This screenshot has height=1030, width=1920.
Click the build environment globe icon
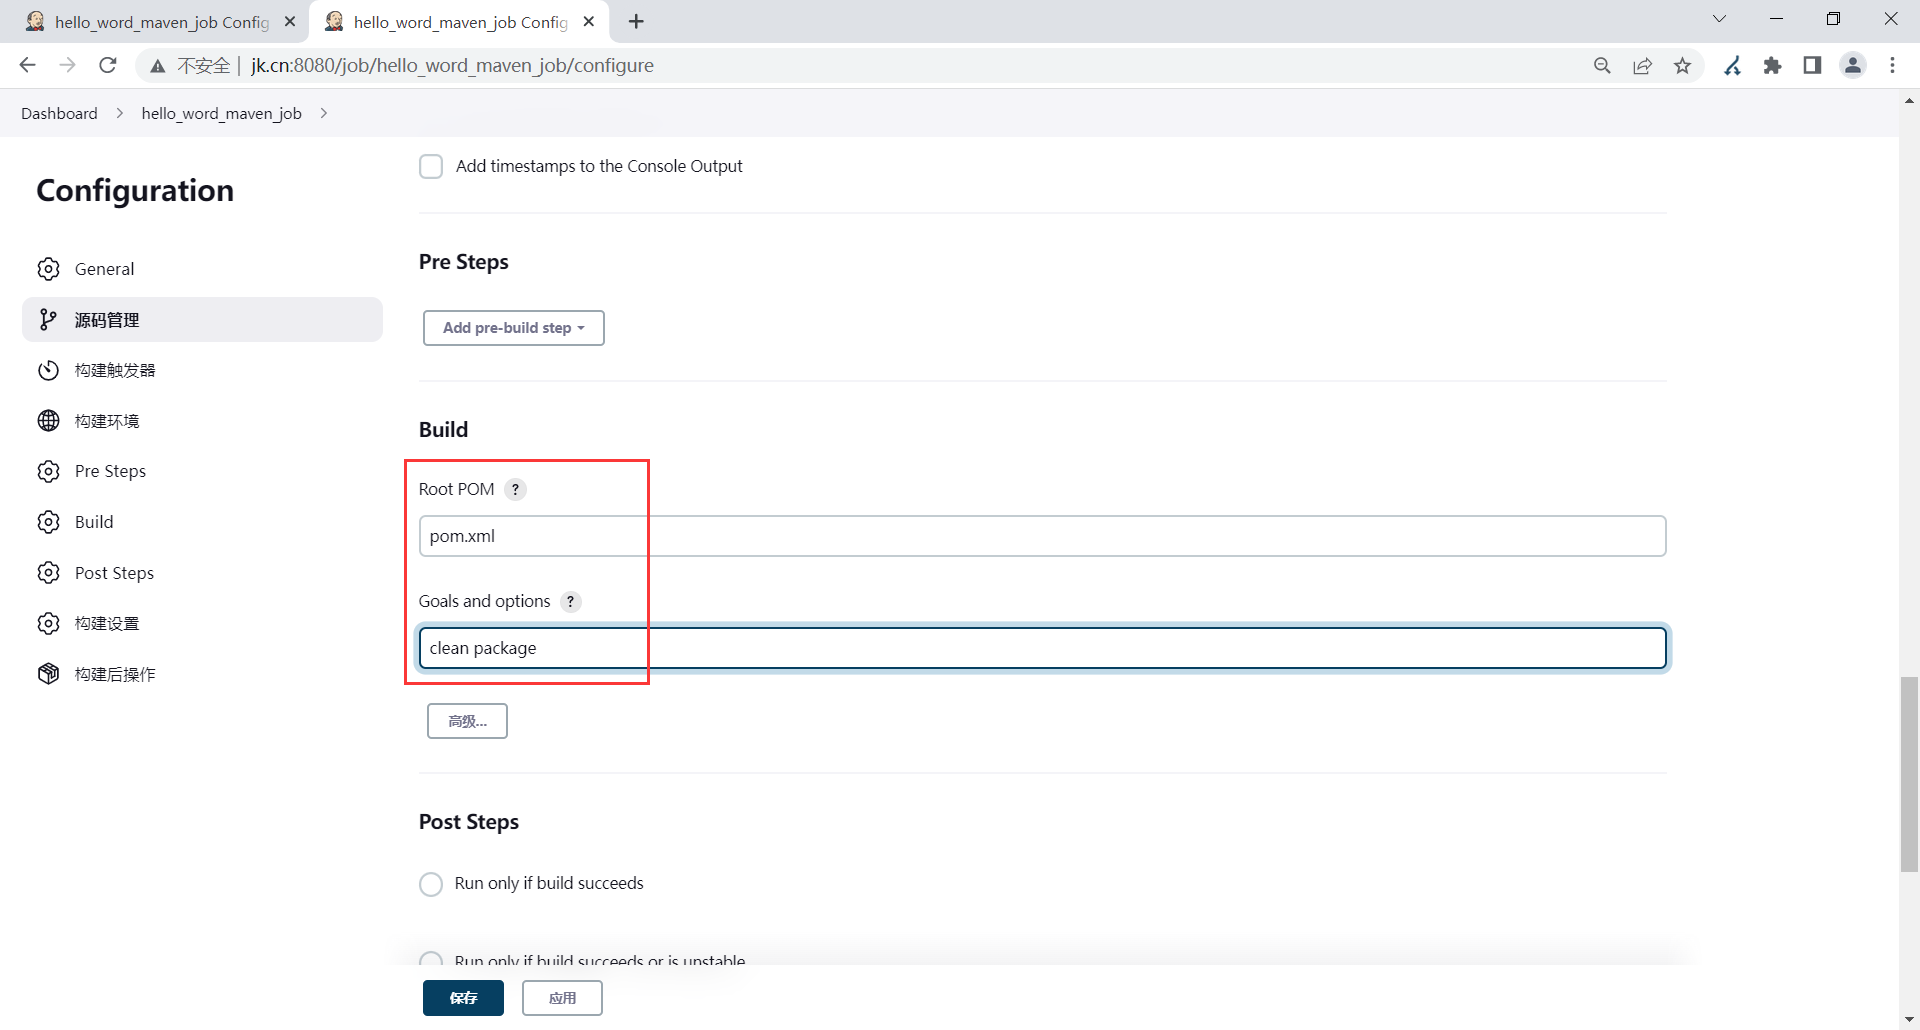48,420
